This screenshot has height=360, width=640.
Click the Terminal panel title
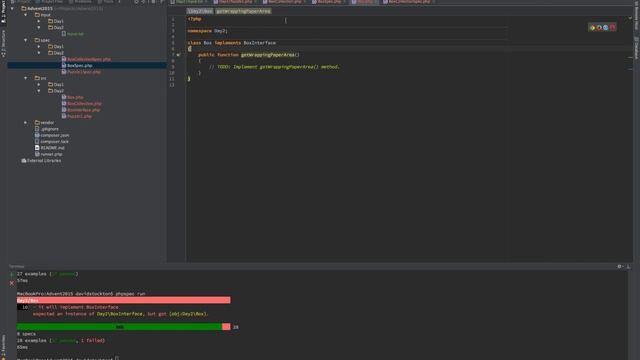(17, 267)
